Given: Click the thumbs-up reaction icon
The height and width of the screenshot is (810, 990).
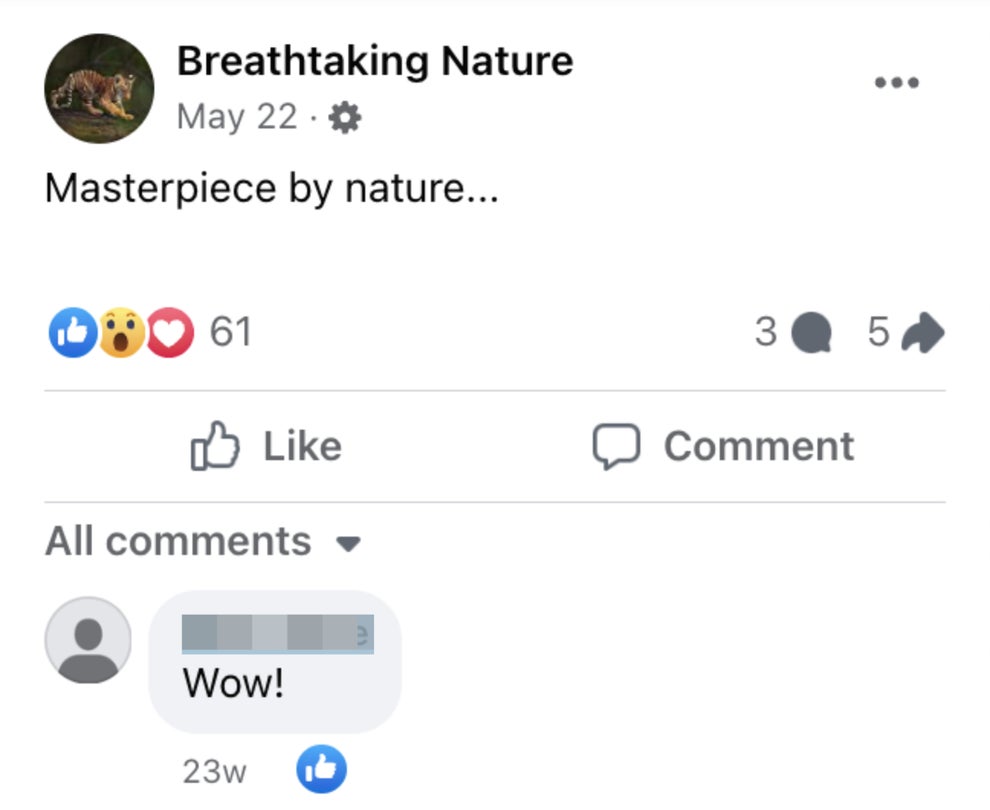Looking at the screenshot, I should pyautogui.click(x=74, y=332).
